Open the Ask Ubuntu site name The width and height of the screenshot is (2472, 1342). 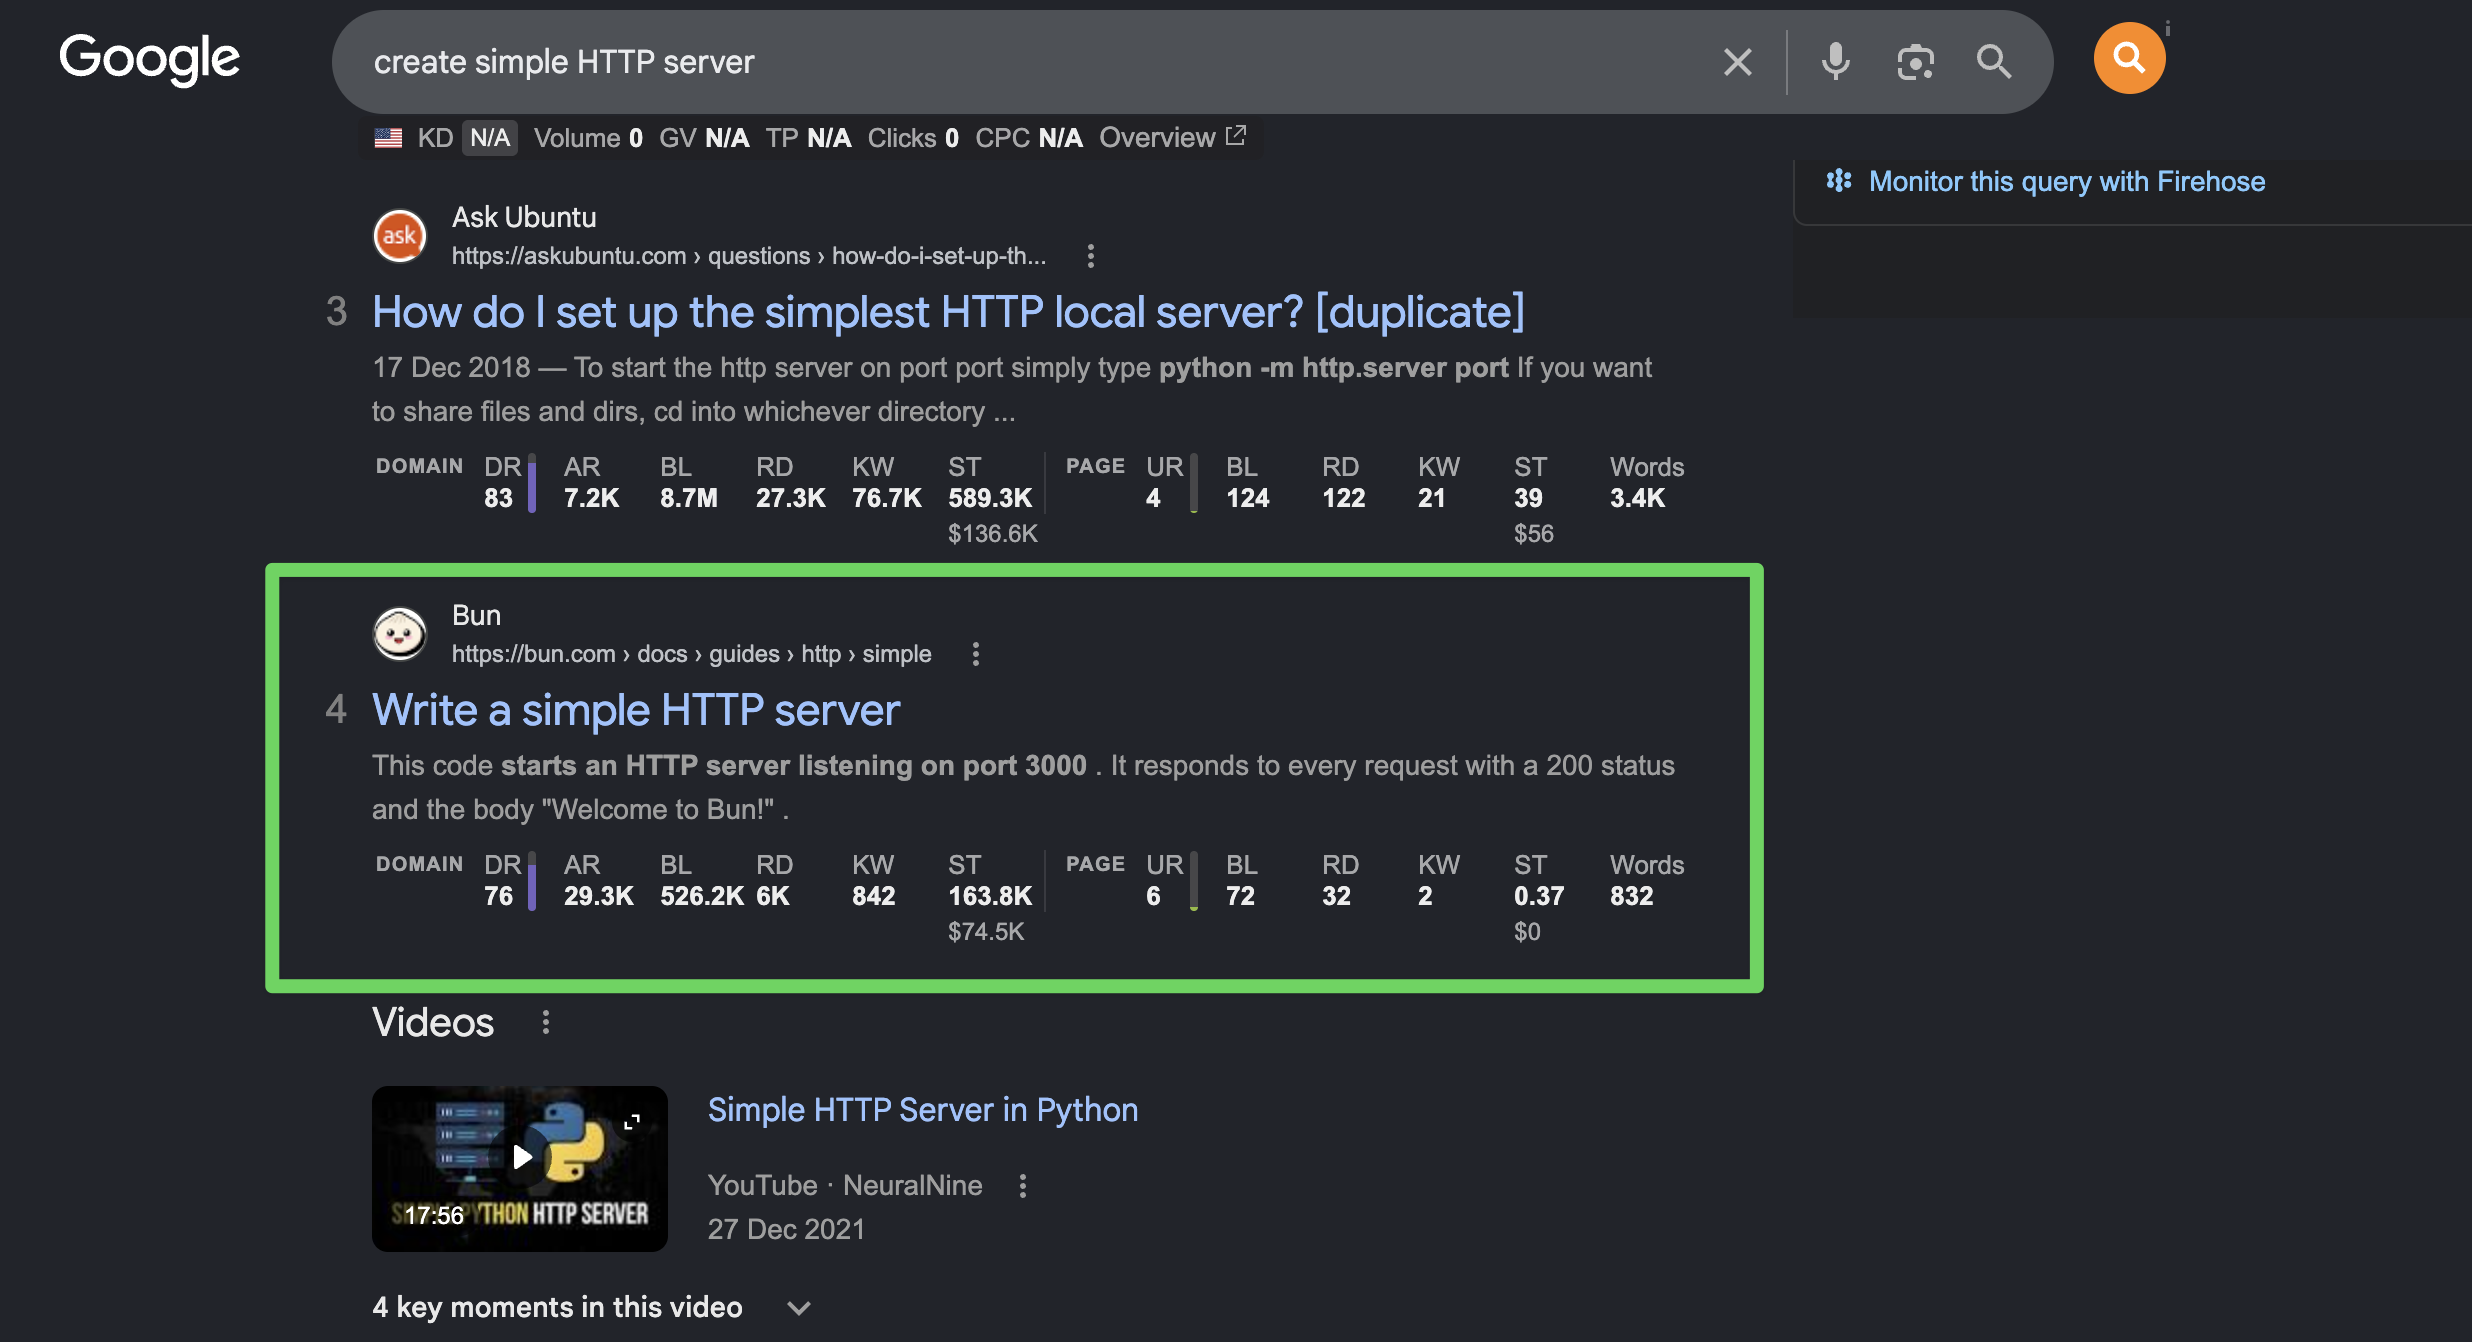(x=524, y=217)
